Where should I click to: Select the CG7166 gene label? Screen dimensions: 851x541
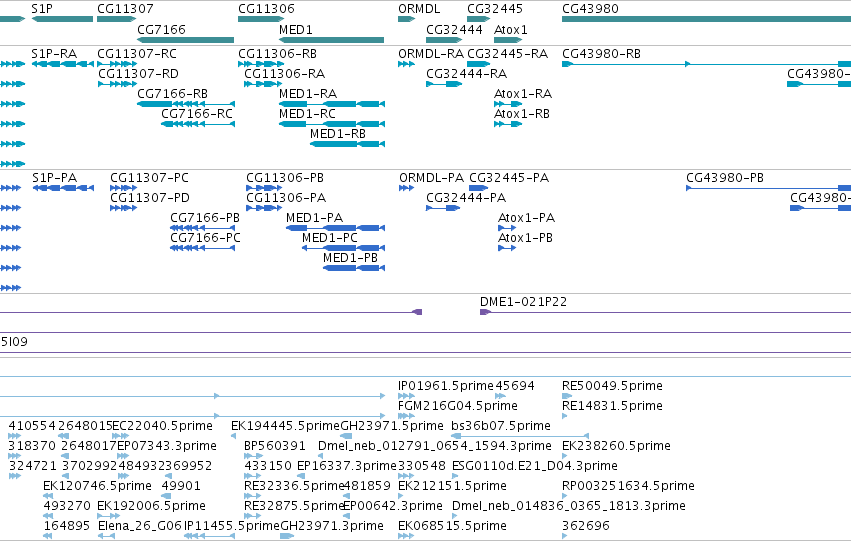point(161,29)
